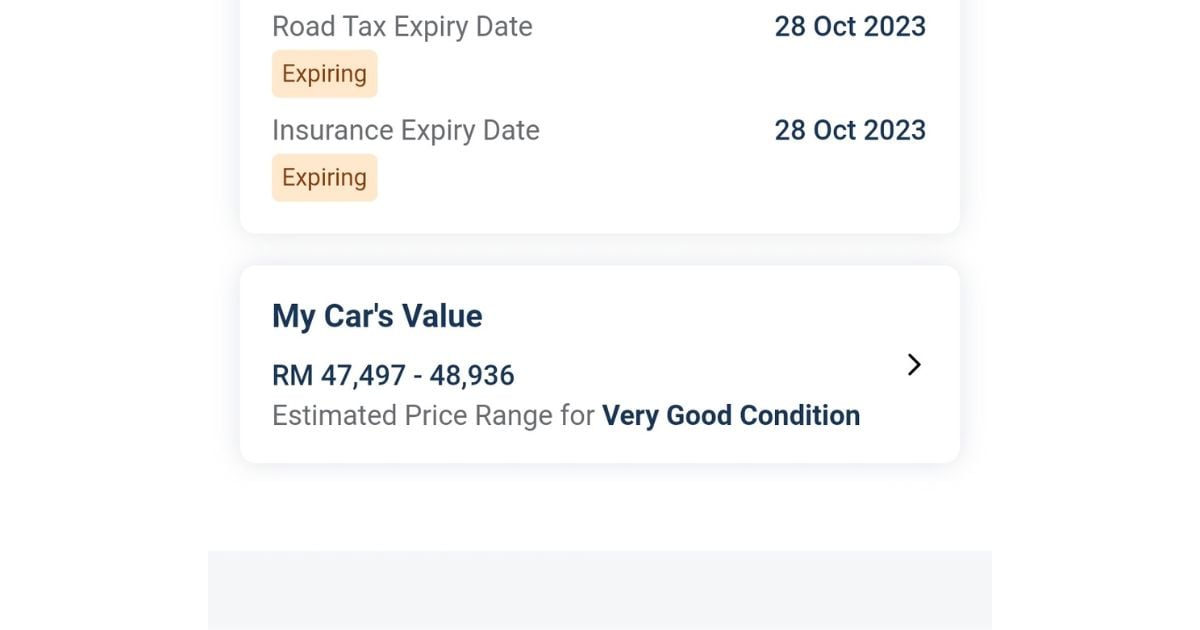Open the My Car's Value heading
This screenshot has width=1200, height=630.
(x=377, y=317)
